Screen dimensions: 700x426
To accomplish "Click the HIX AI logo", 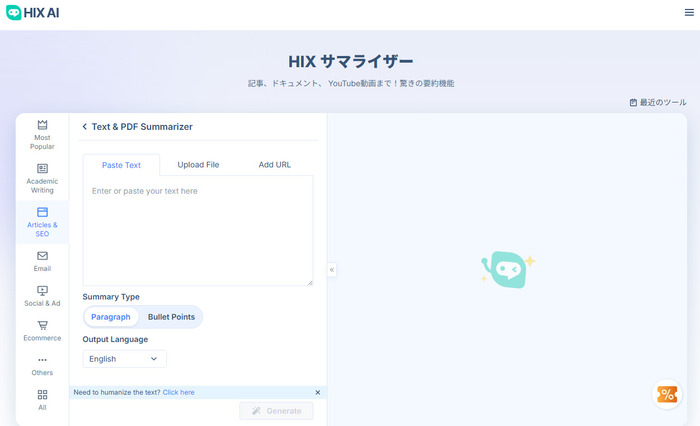I will pyautogui.click(x=33, y=13).
